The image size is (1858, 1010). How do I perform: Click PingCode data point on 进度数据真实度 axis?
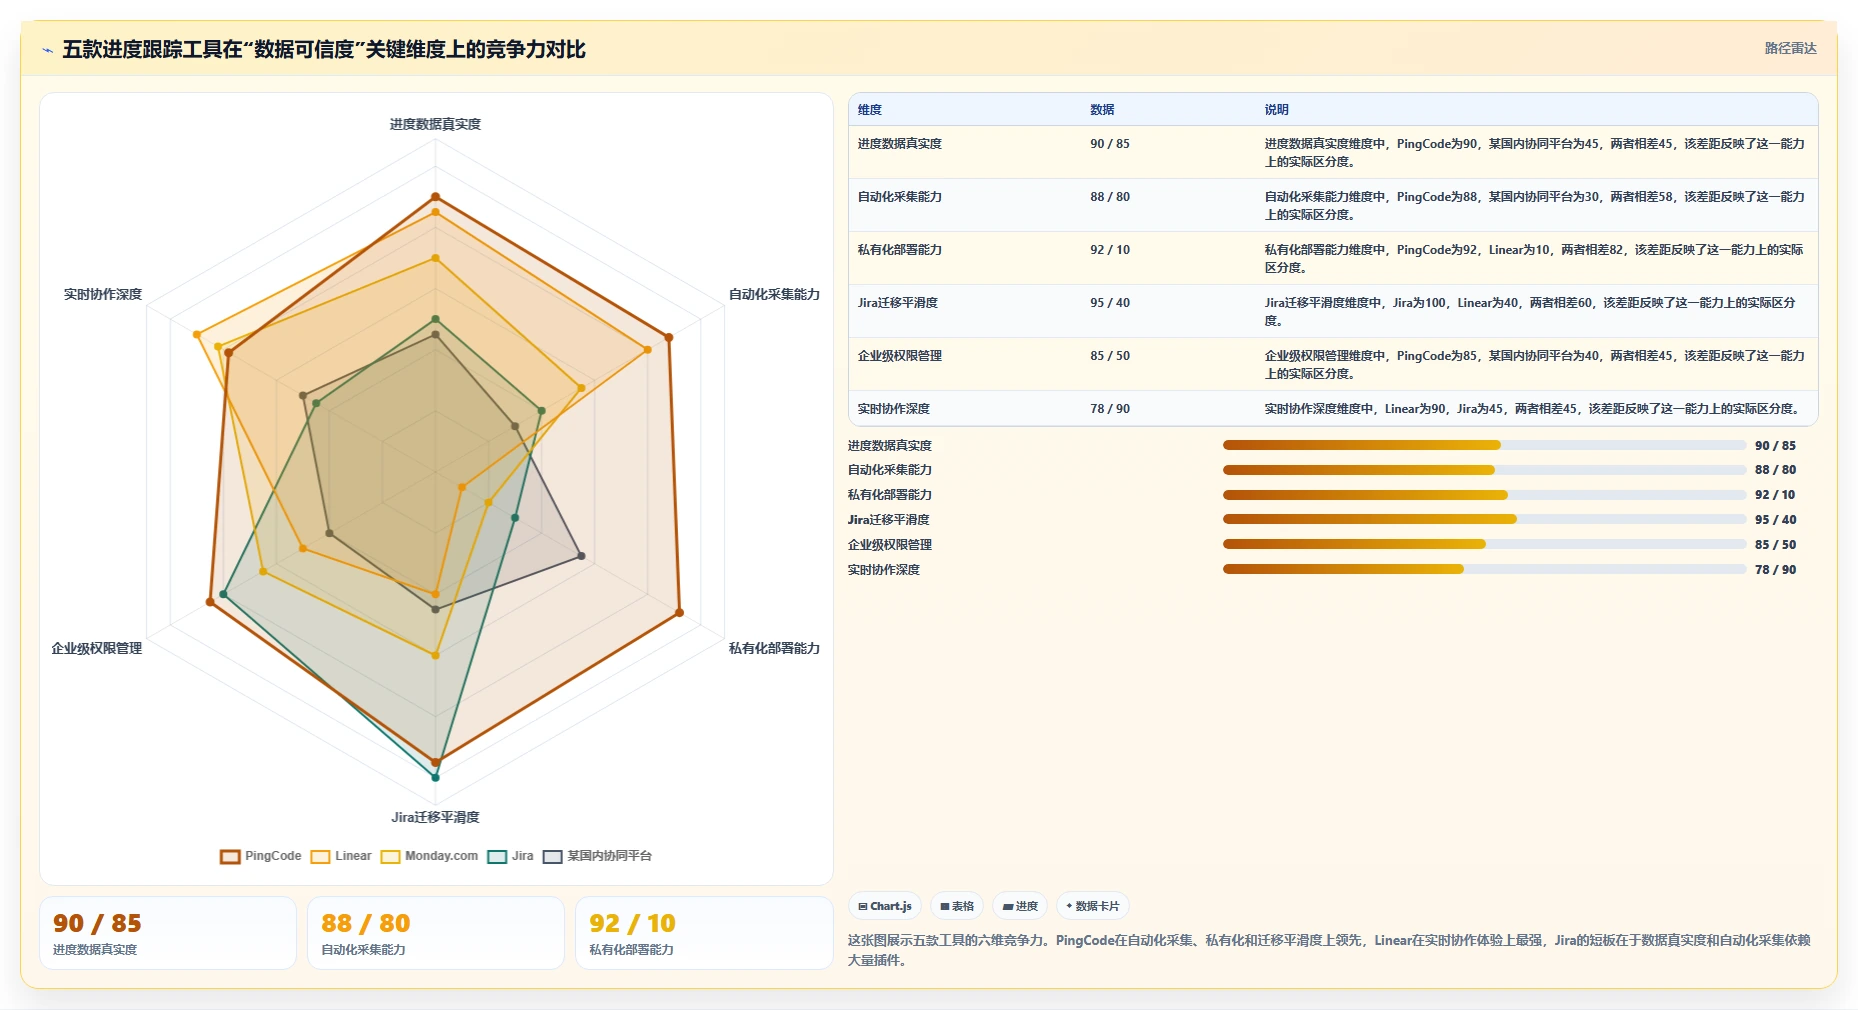click(435, 197)
